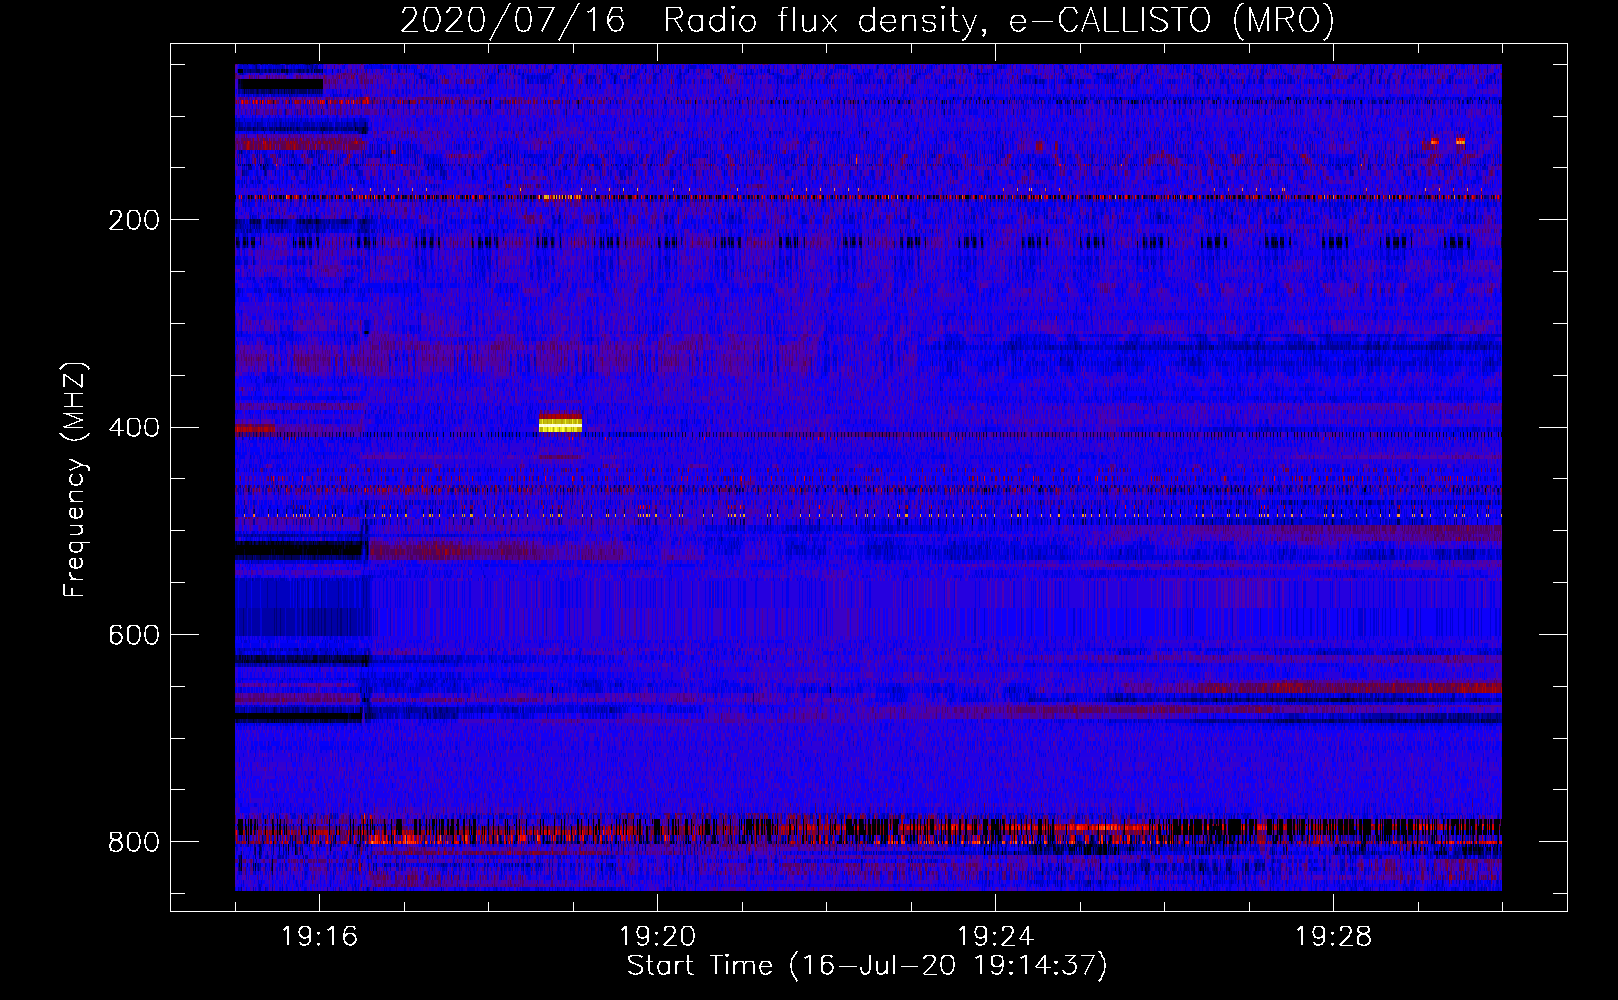The image size is (1618, 1000).
Task: Click the '200' frequency tick label
Action: [134, 220]
